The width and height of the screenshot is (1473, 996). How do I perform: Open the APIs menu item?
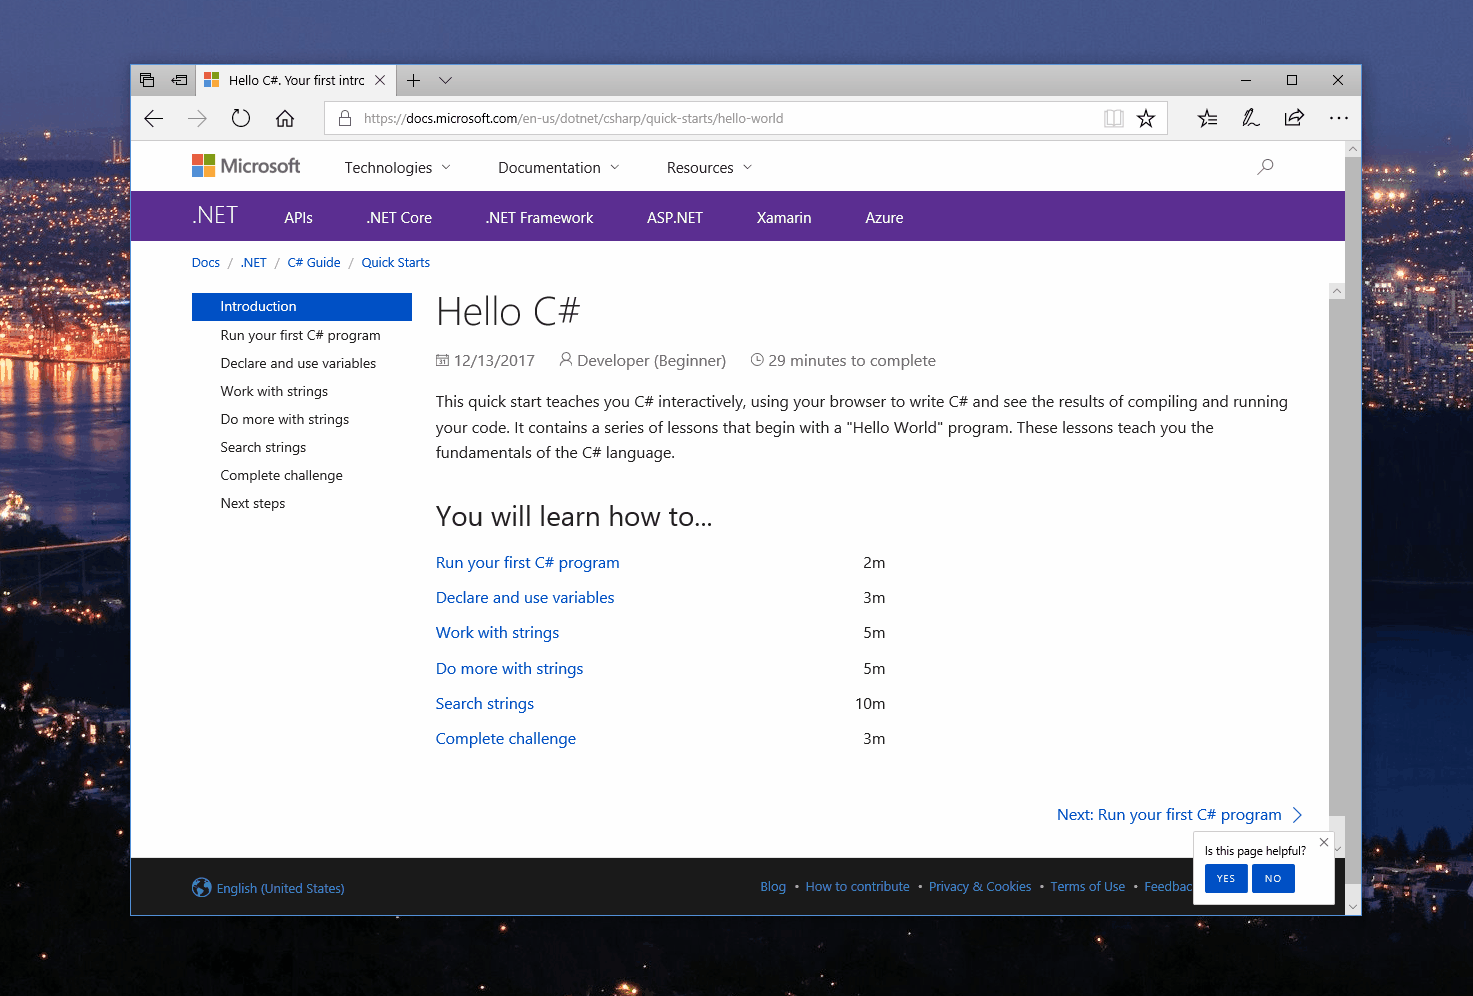pyautogui.click(x=298, y=218)
